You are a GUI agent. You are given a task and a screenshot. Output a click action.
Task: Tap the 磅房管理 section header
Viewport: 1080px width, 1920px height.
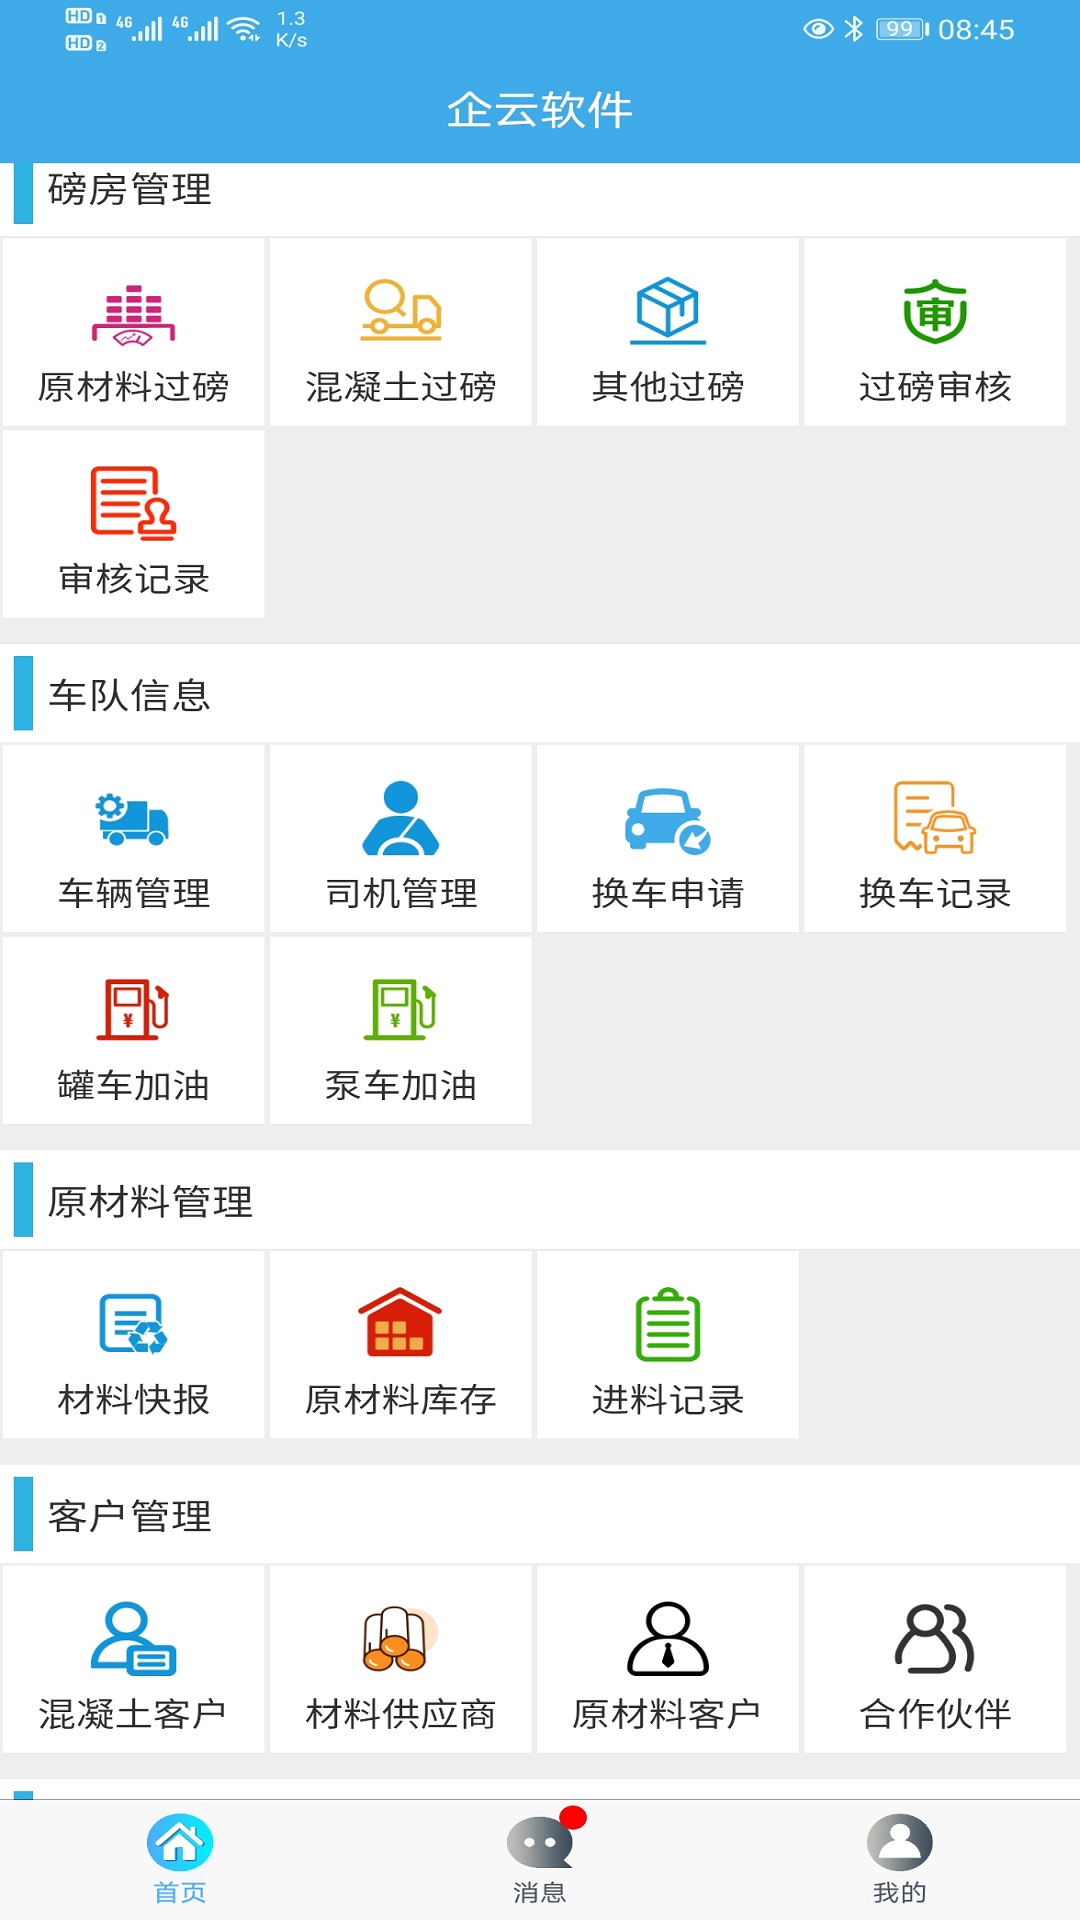coord(130,190)
